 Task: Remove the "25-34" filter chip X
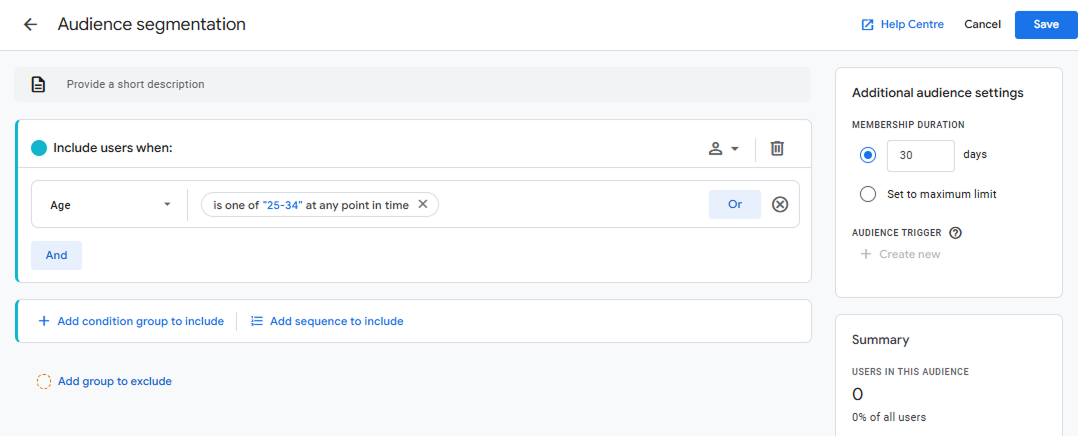[x=423, y=204]
